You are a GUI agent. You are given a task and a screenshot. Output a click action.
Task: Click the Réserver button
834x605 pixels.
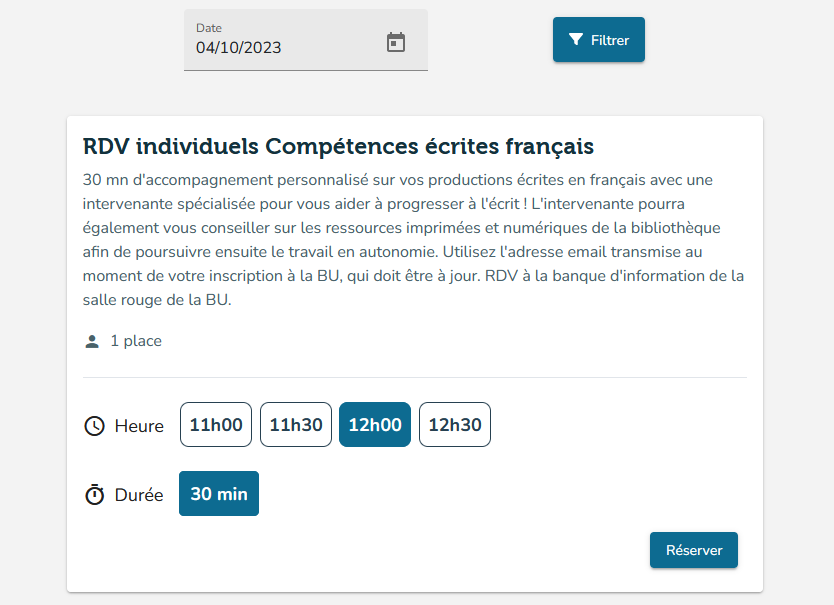point(694,550)
